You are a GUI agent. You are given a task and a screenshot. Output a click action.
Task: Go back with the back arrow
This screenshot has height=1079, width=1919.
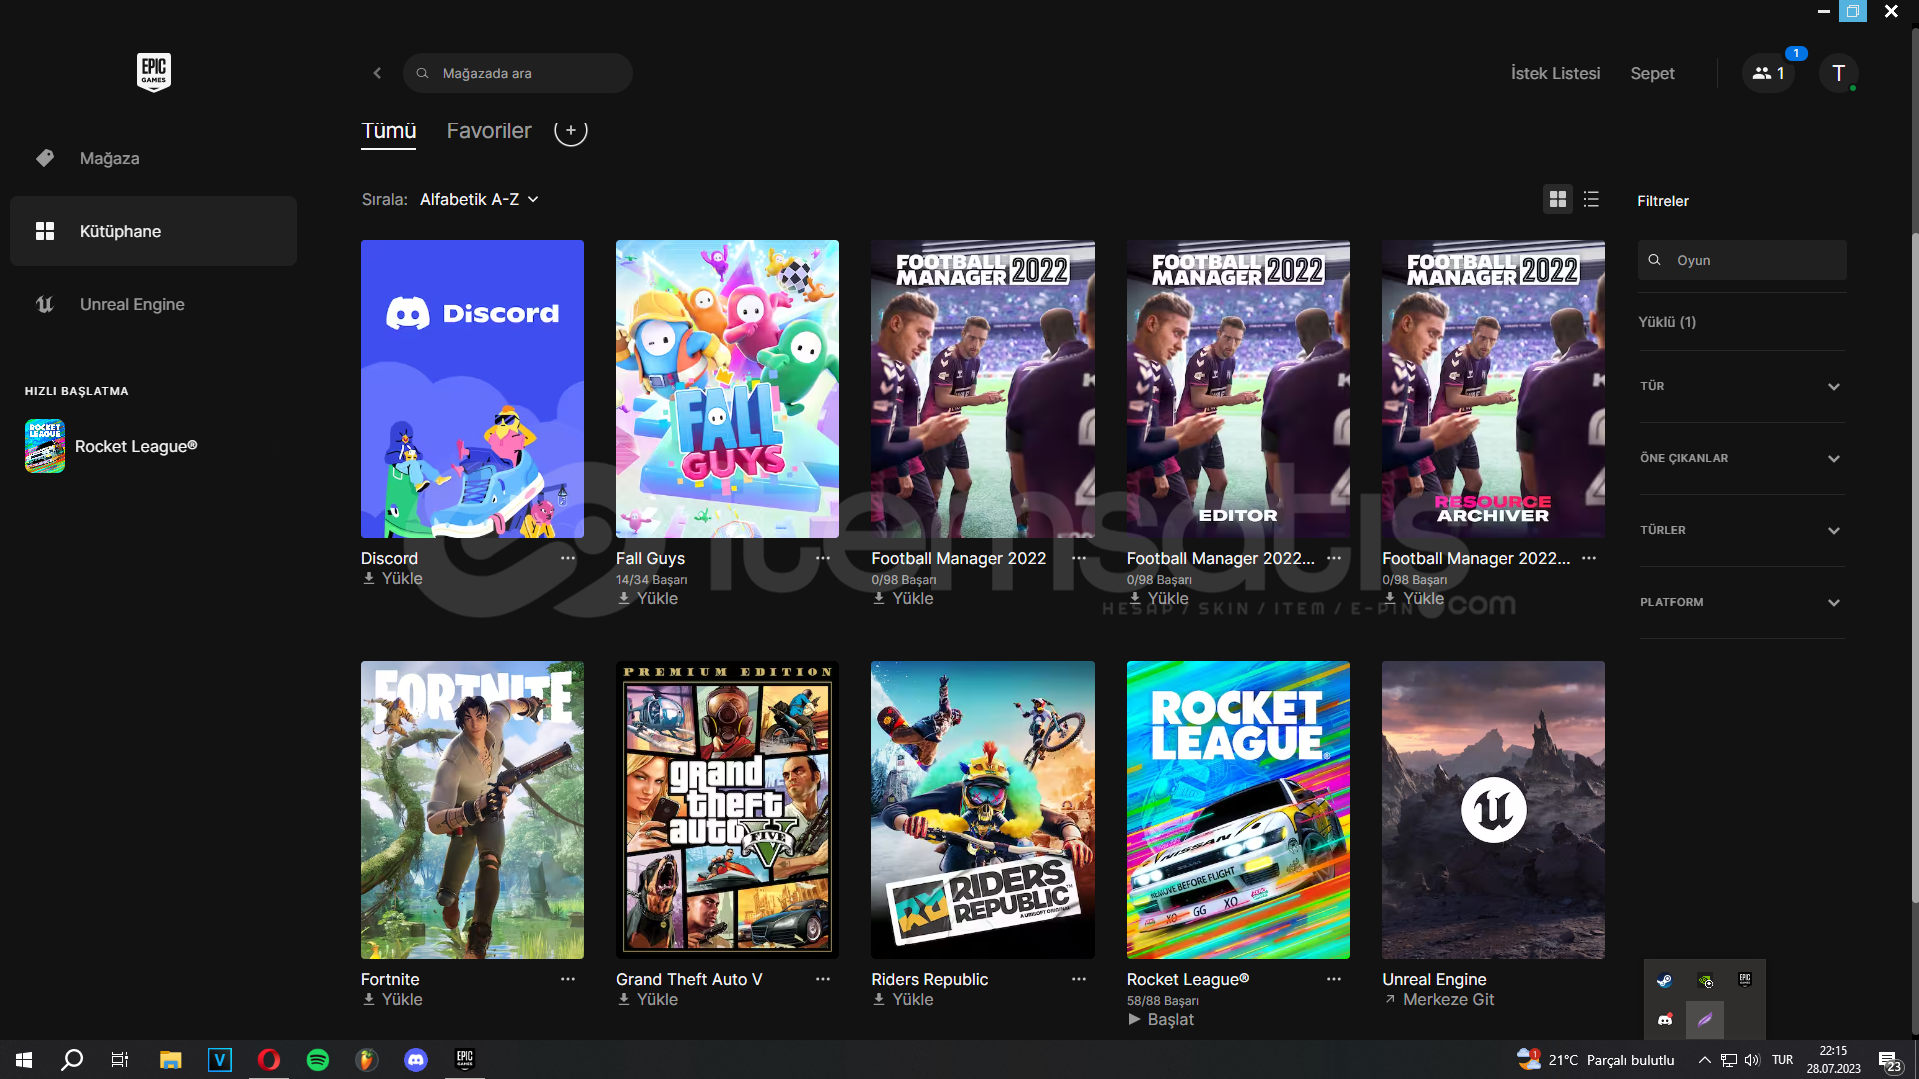[x=377, y=73]
